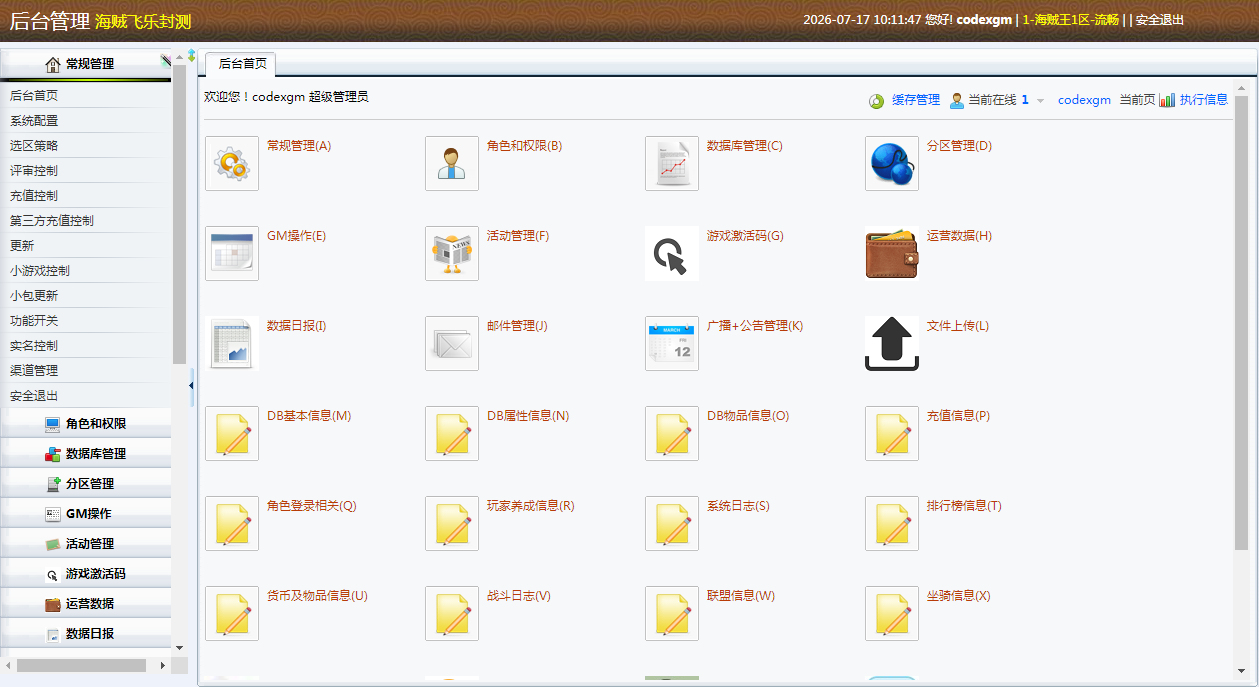Expand the 数据库管理 sidebar section
The image size is (1259, 687).
[86, 453]
